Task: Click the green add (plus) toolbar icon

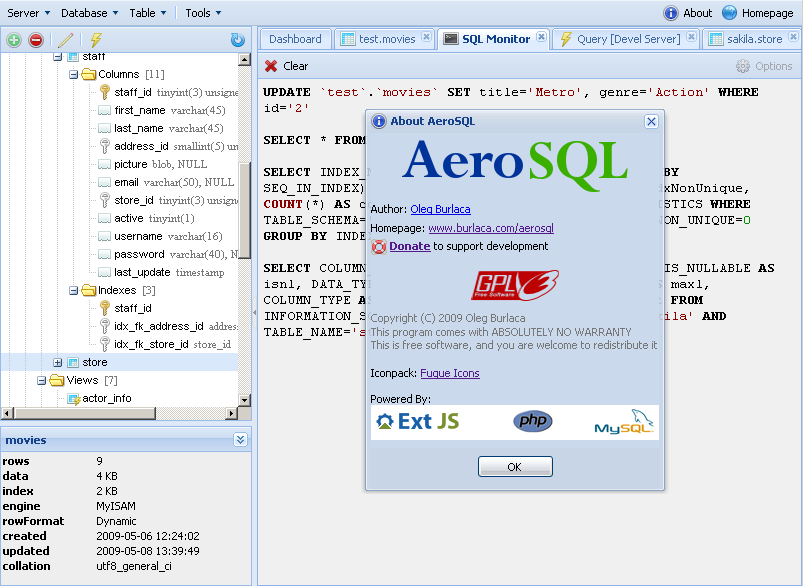Action: [x=14, y=40]
